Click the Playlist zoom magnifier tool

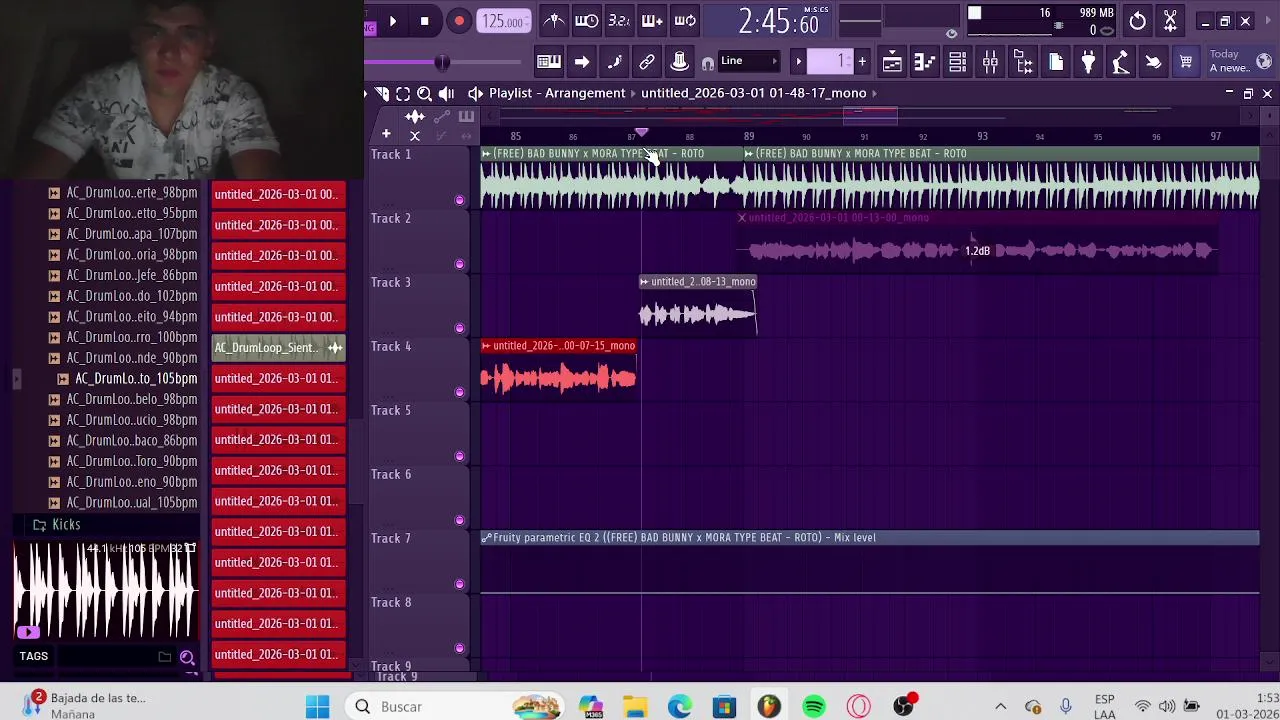pyautogui.click(x=424, y=93)
